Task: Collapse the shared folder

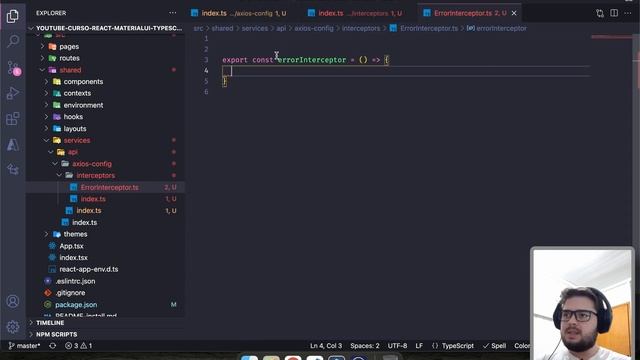Action: point(106,70)
